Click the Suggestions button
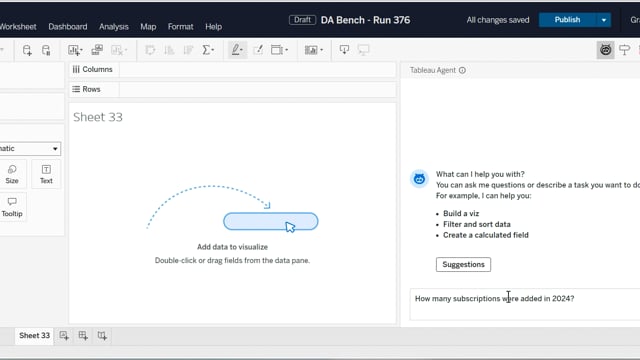Screen dimensions: 640x360 click(x=463, y=264)
